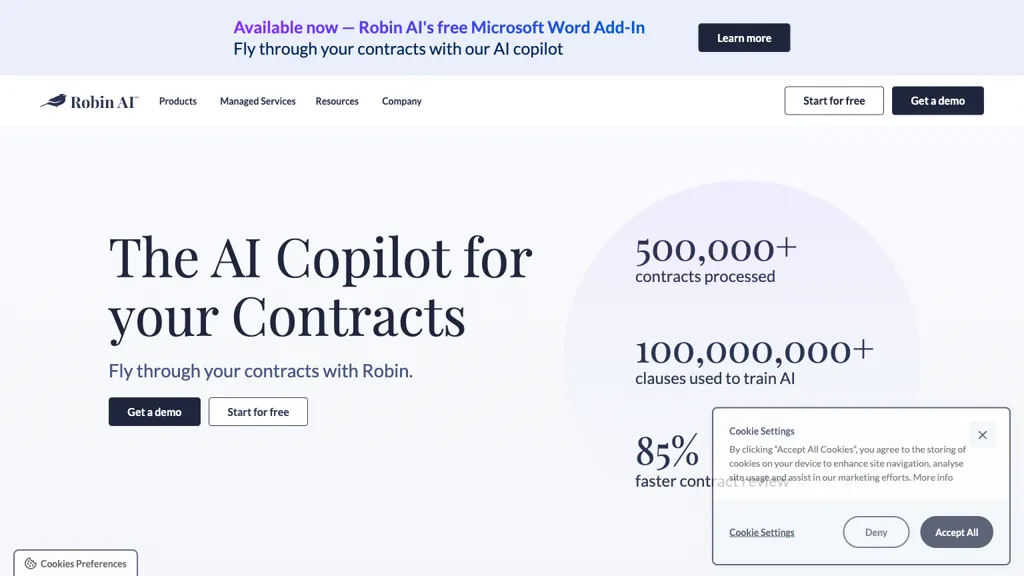The image size is (1024, 576).
Task: Open the Managed Services menu
Action: 257,101
